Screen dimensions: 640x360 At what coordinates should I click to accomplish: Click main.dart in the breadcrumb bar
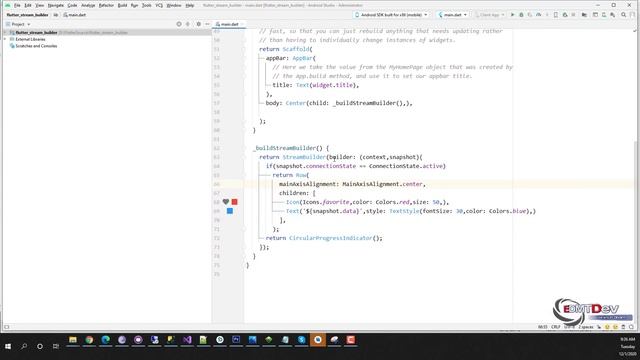coord(75,15)
